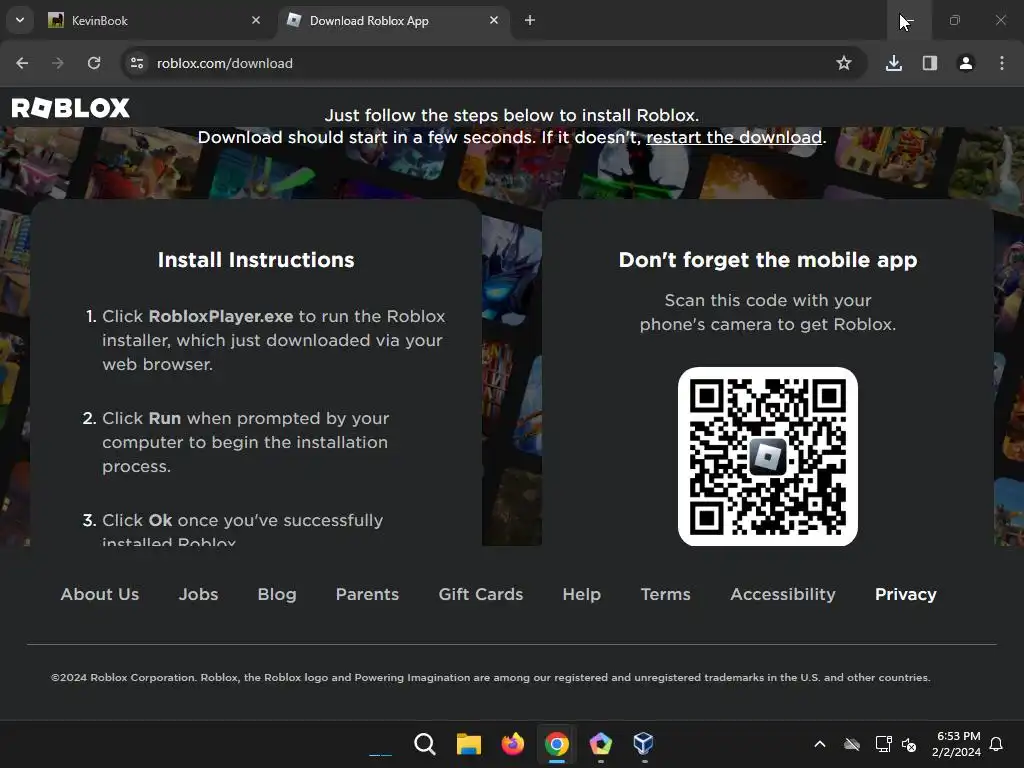Click the Roblox logo
This screenshot has height=768, width=1024.
71,108
